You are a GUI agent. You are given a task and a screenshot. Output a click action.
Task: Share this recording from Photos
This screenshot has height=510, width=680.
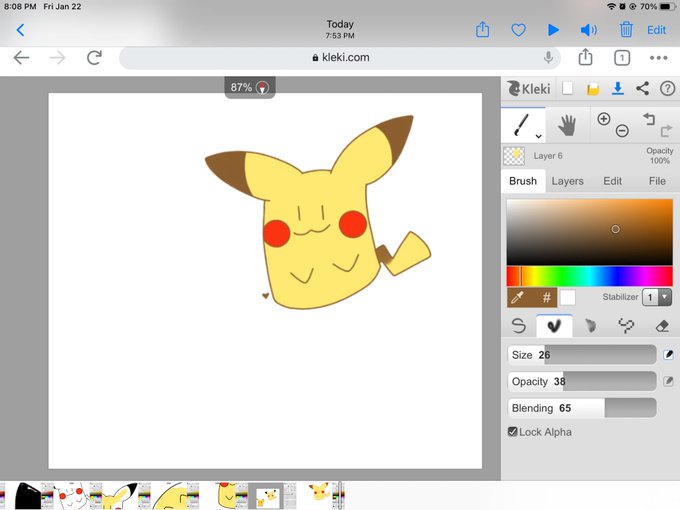482,29
